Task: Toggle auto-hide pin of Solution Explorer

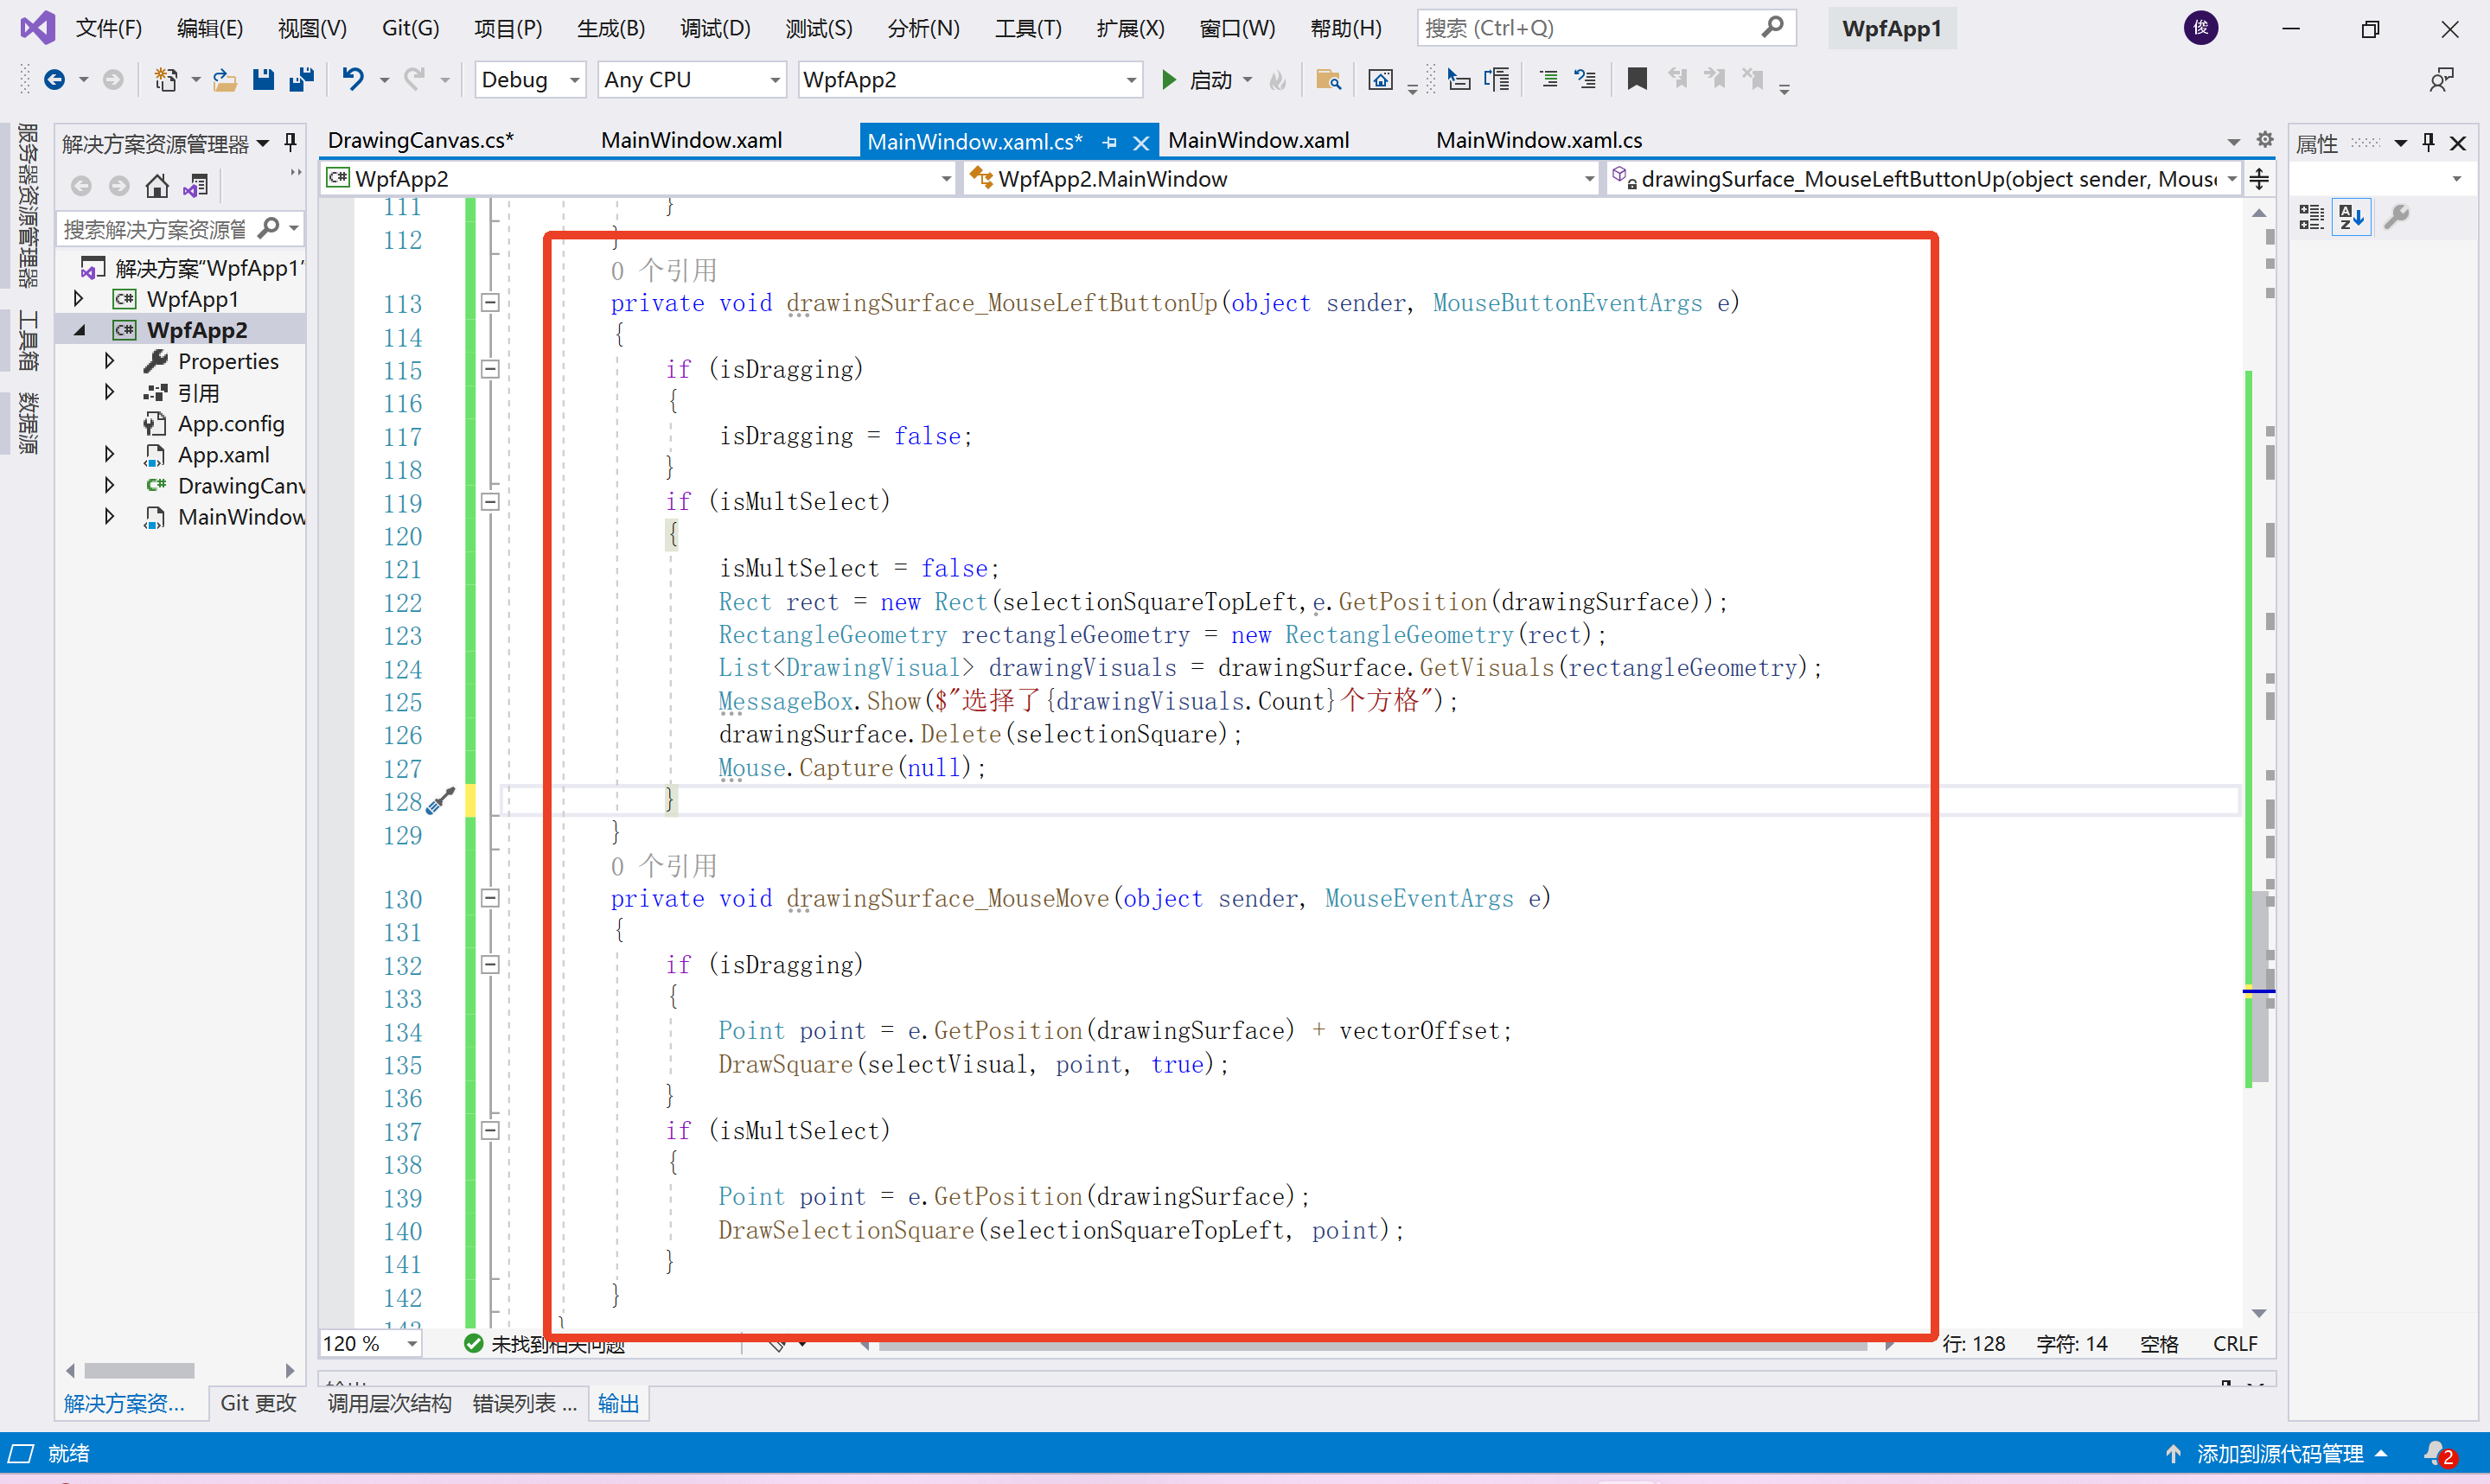Action: pos(290,143)
